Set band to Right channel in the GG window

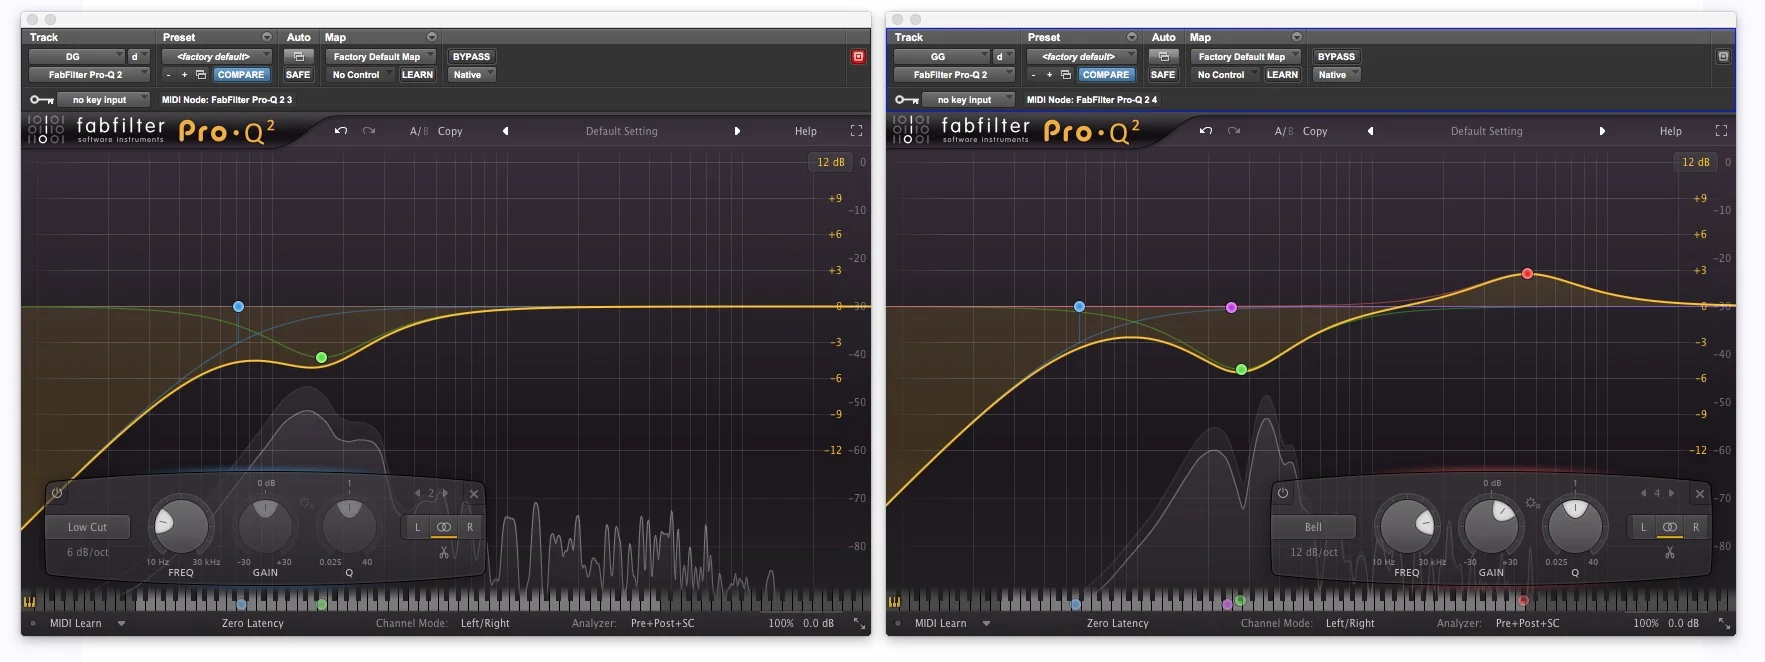coord(1695,527)
